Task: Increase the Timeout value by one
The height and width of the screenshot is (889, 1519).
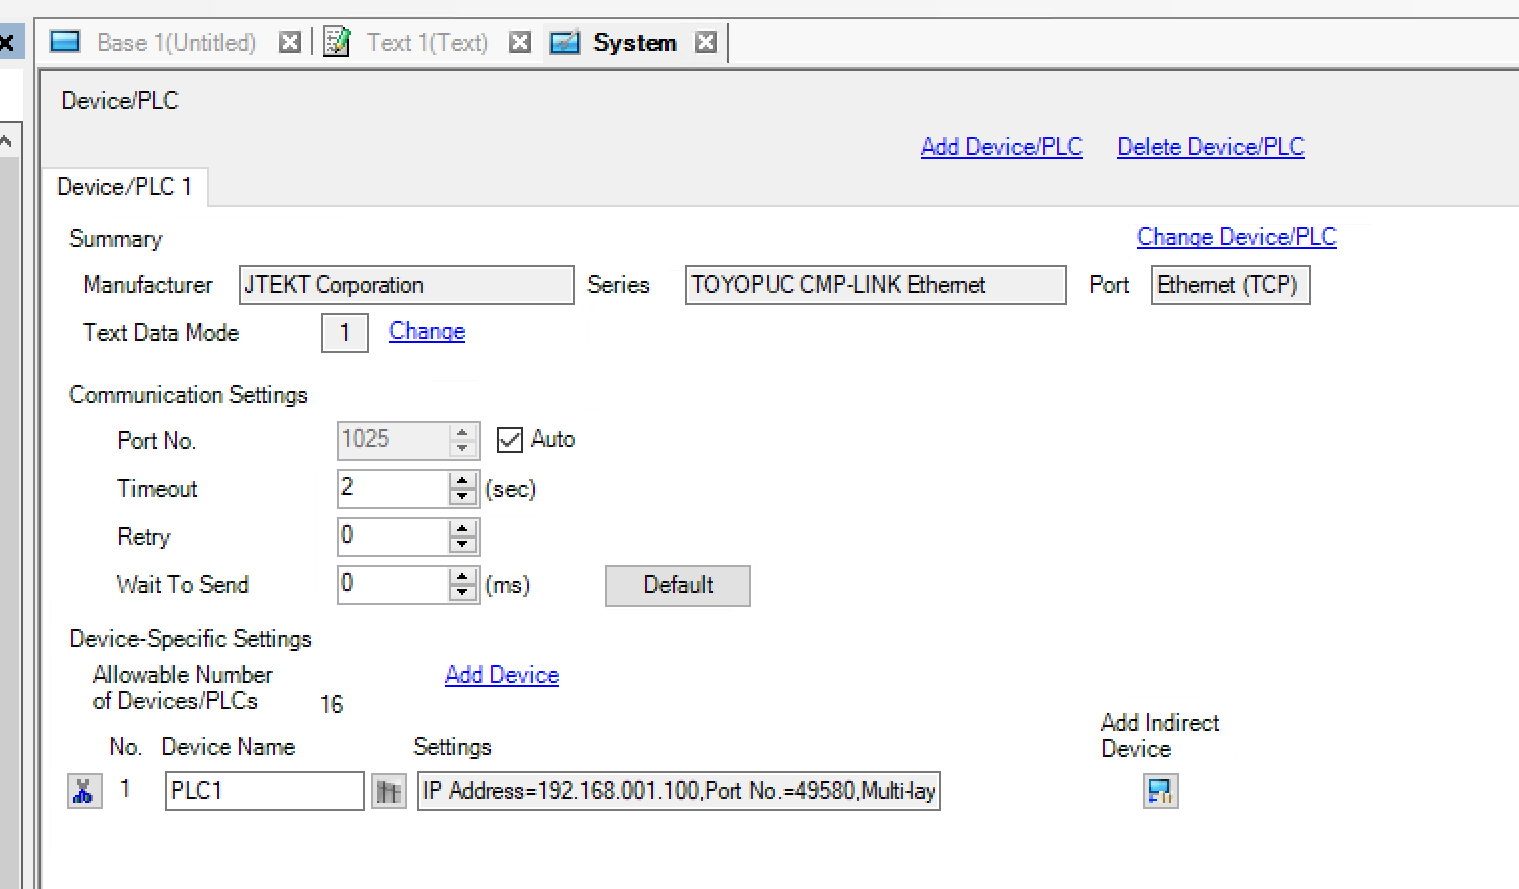Action: pyautogui.click(x=462, y=481)
